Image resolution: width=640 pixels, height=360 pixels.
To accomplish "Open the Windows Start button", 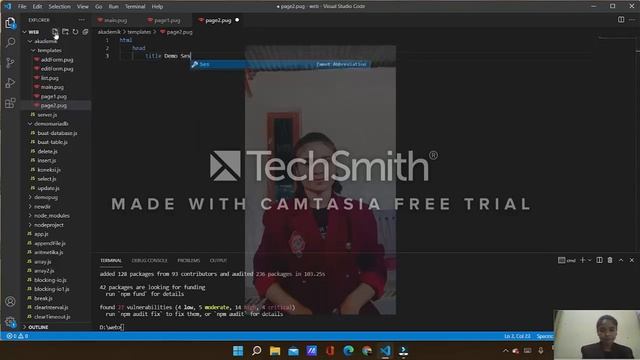I will 238,351.
